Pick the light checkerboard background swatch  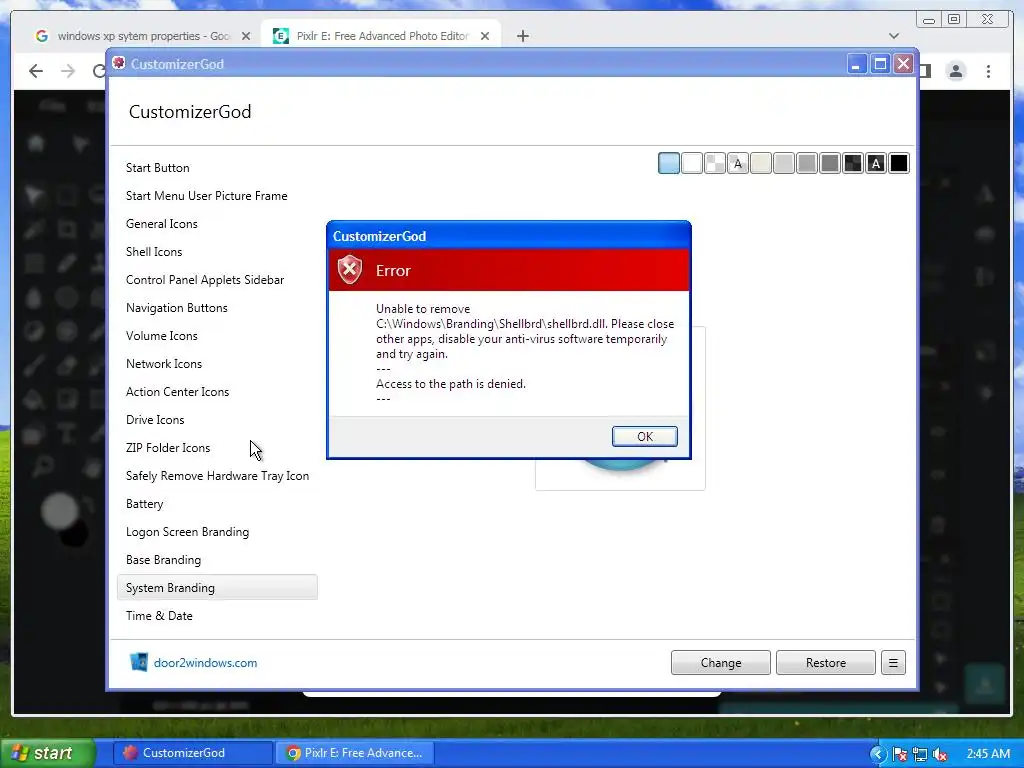coord(714,163)
